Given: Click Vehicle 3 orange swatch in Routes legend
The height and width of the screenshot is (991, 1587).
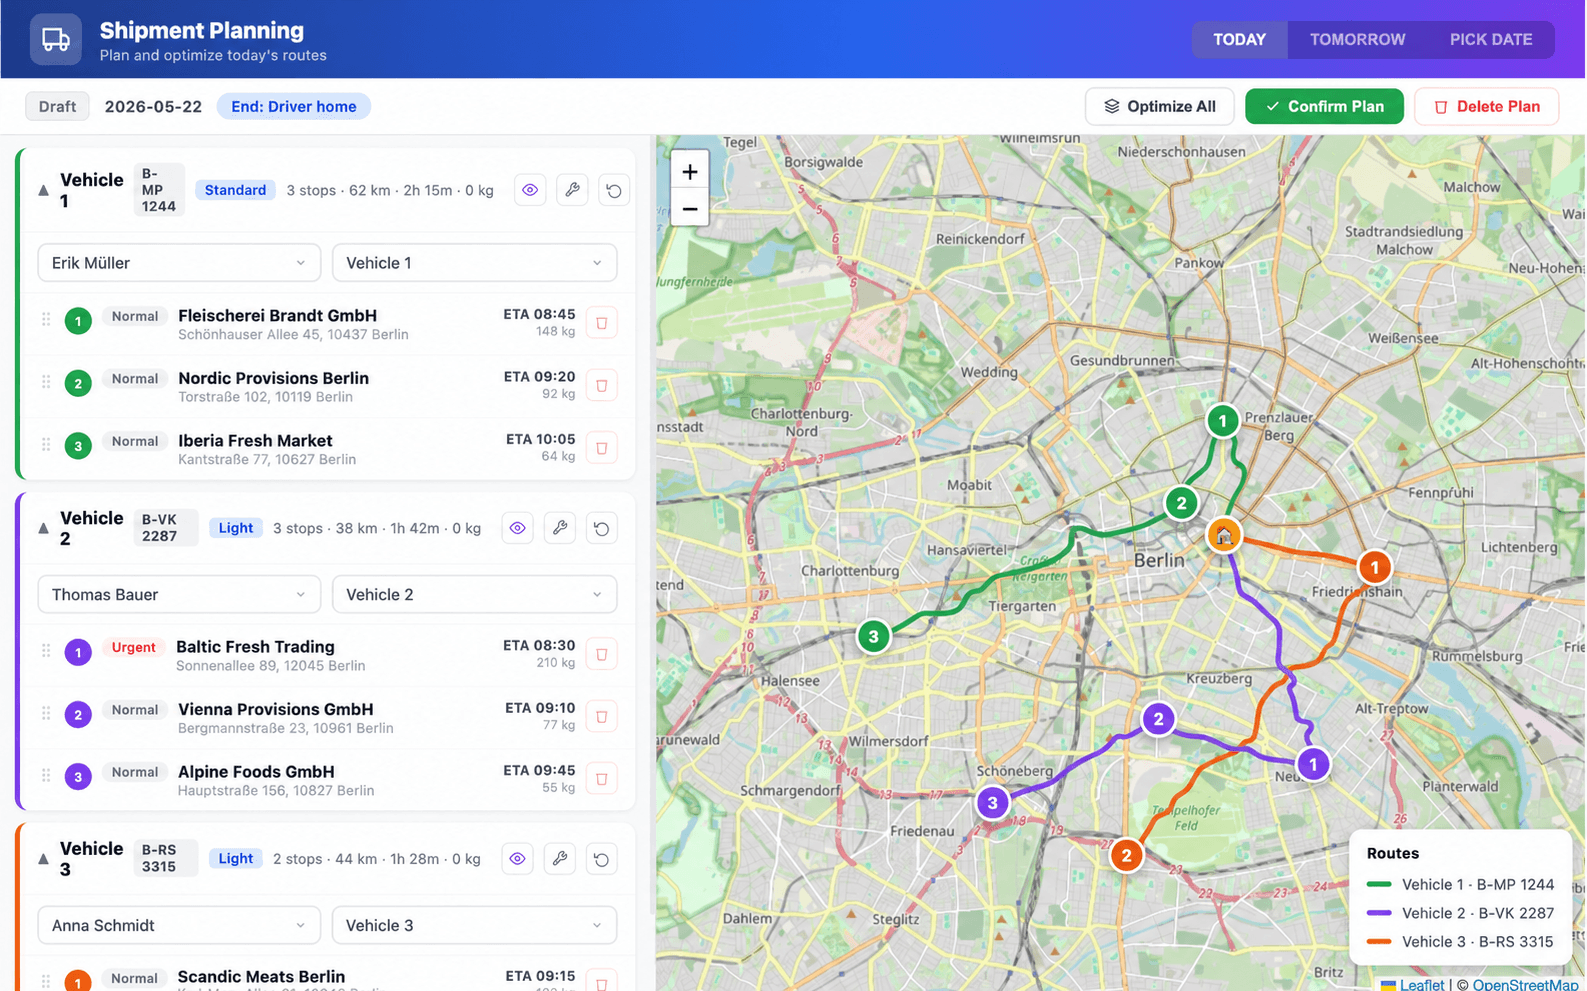Looking at the screenshot, I should 1379,942.
